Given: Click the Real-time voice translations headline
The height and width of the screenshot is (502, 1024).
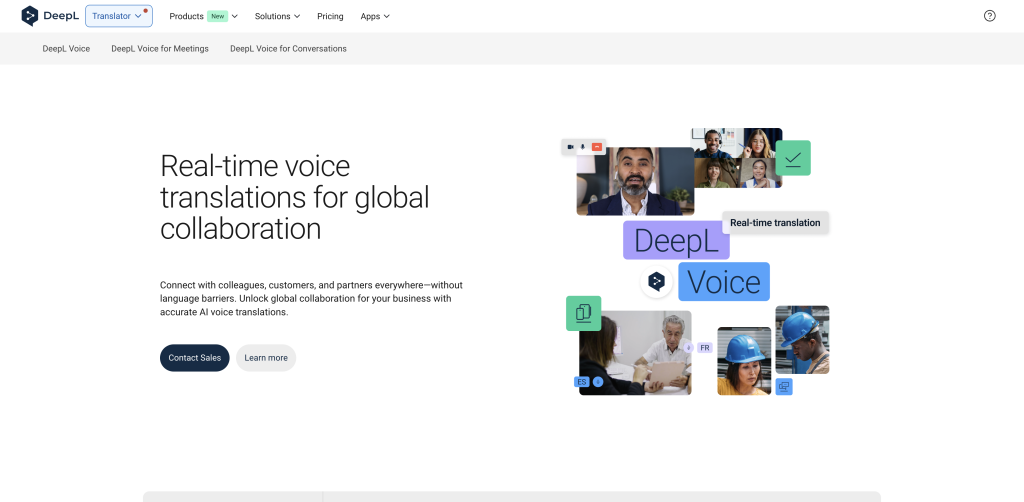Looking at the screenshot, I should click(x=295, y=197).
